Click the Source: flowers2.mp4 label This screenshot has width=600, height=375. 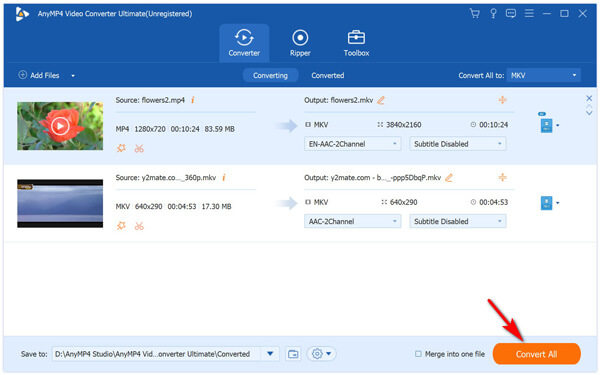click(150, 100)
